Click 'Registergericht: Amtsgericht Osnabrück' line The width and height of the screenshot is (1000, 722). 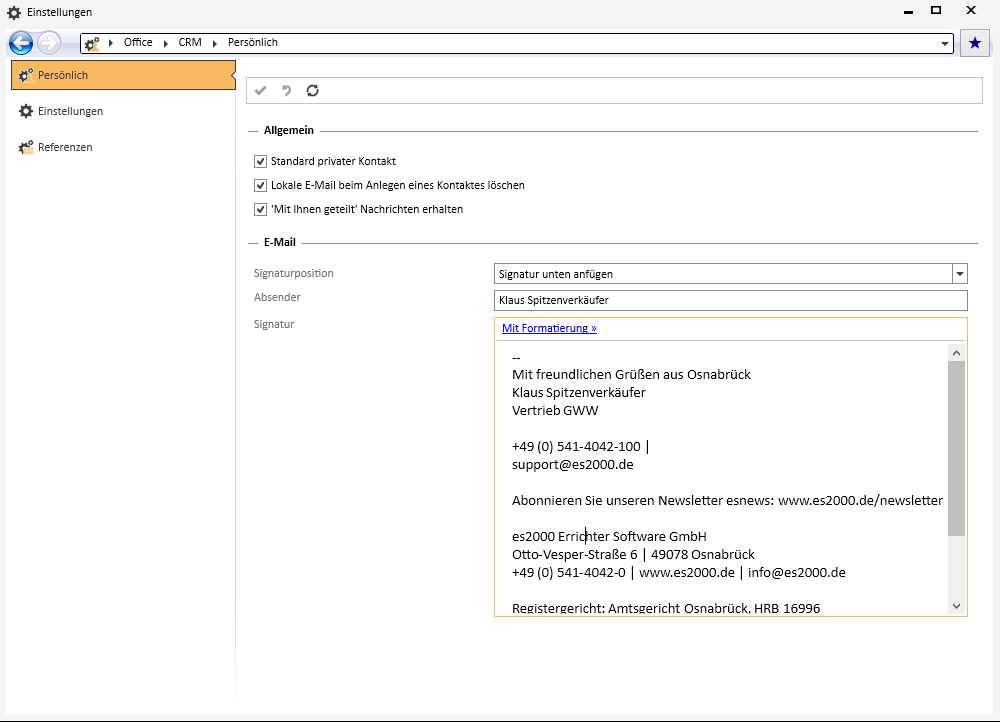666,608
